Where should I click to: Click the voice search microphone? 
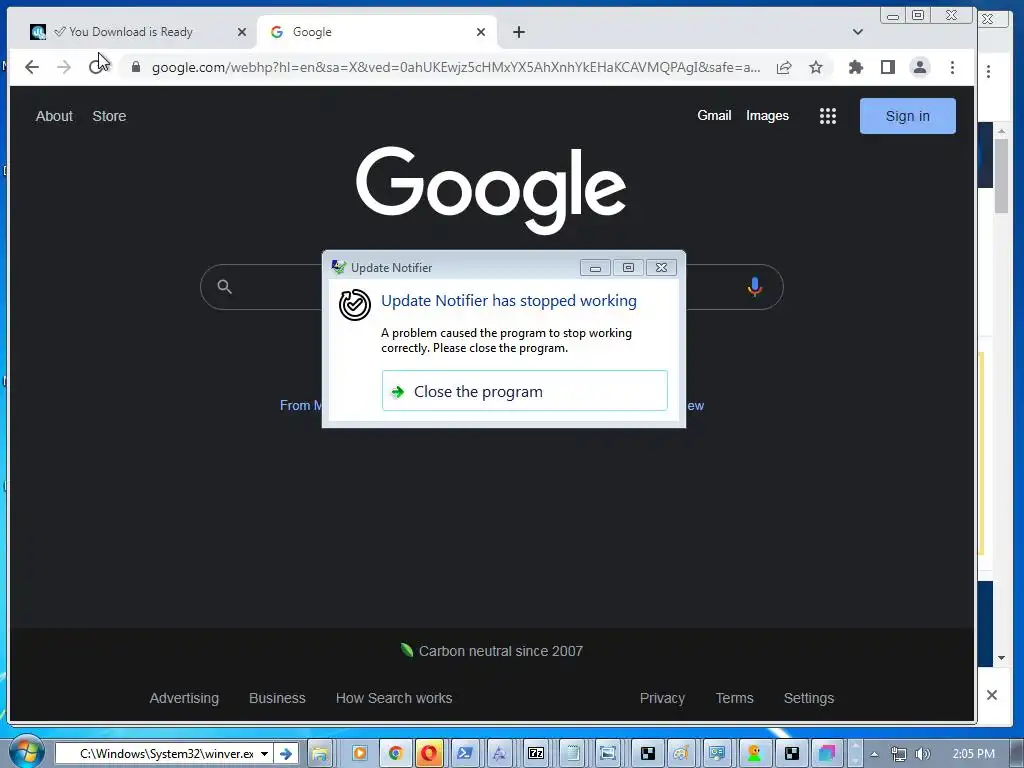(754, 287)
